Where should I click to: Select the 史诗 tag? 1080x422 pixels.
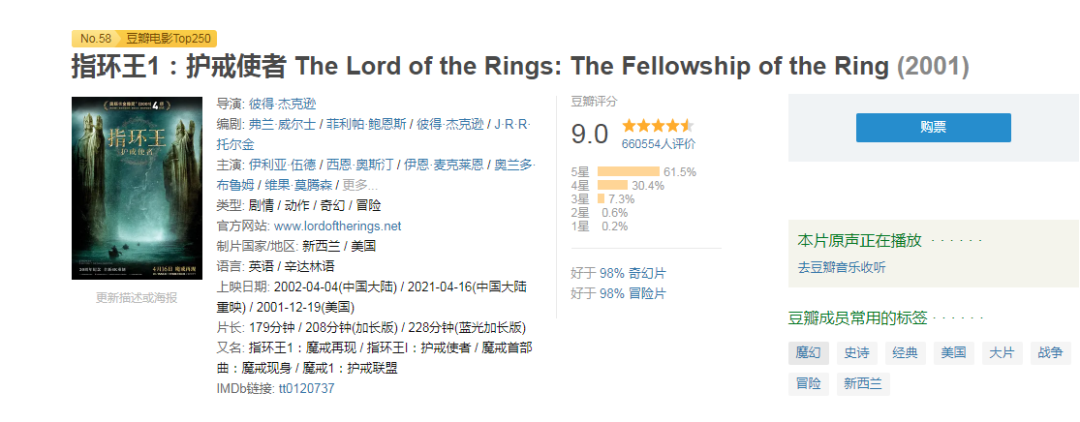click(x=856, y=352)
